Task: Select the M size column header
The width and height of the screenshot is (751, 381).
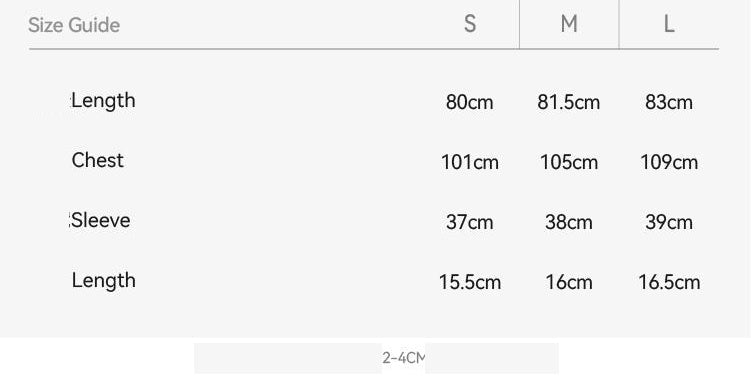Action: pos(569,23)
